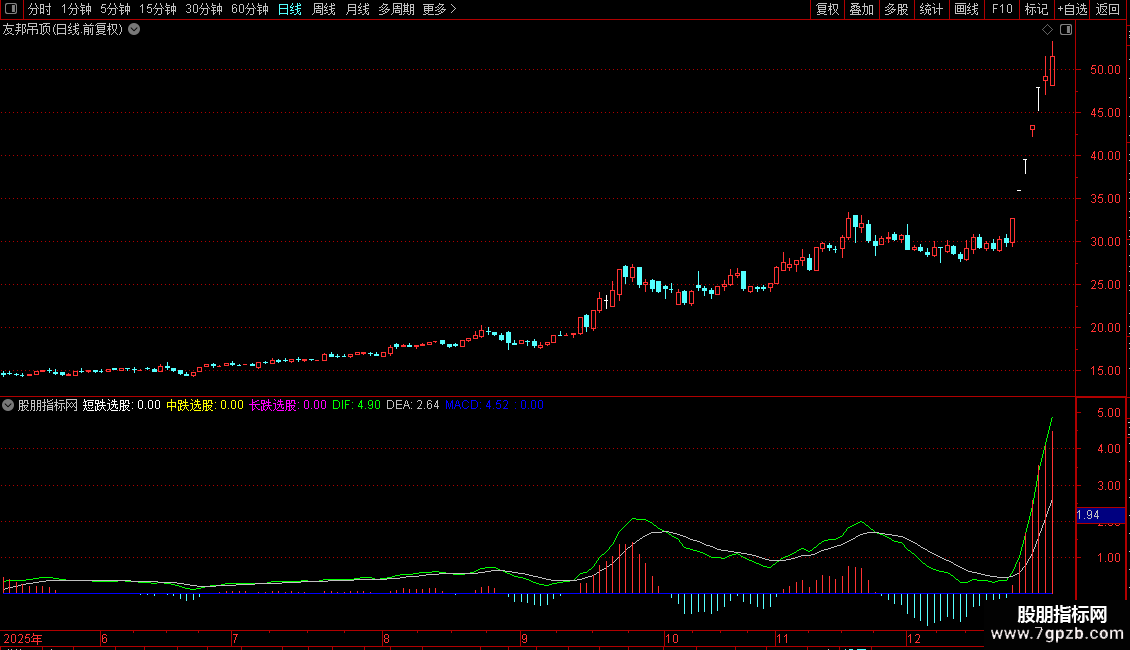This screenshot has height=650, width=1130.
Task: Click the 30.00 price axis label
Action: click(1105, 242)
